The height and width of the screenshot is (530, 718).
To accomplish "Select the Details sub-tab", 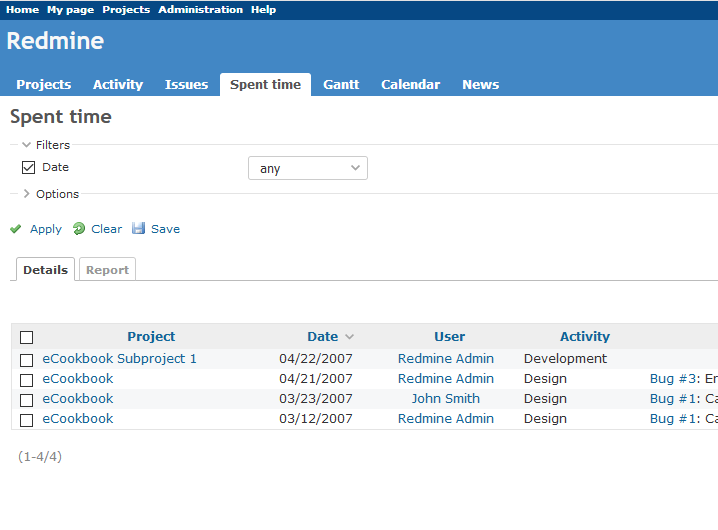I will [x=45, y=269].
